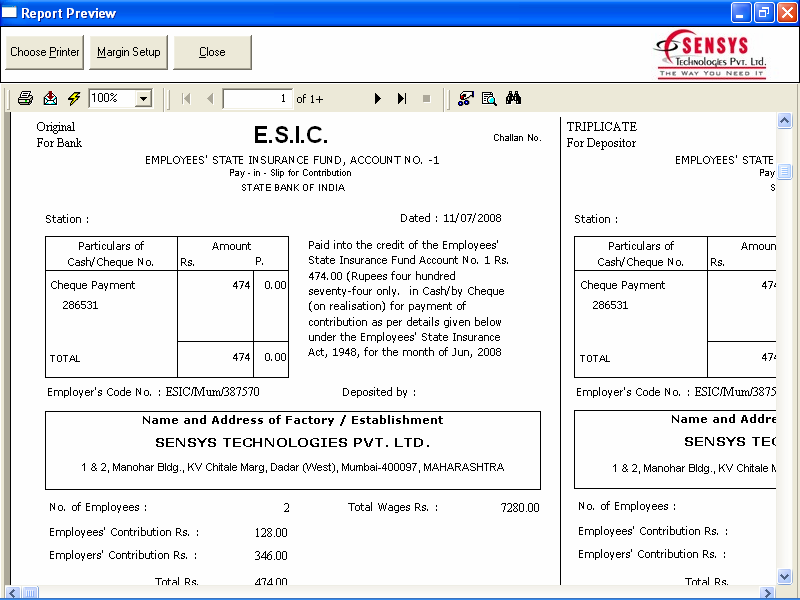Click vertical scrollbar up arrow

click(784, 121)
